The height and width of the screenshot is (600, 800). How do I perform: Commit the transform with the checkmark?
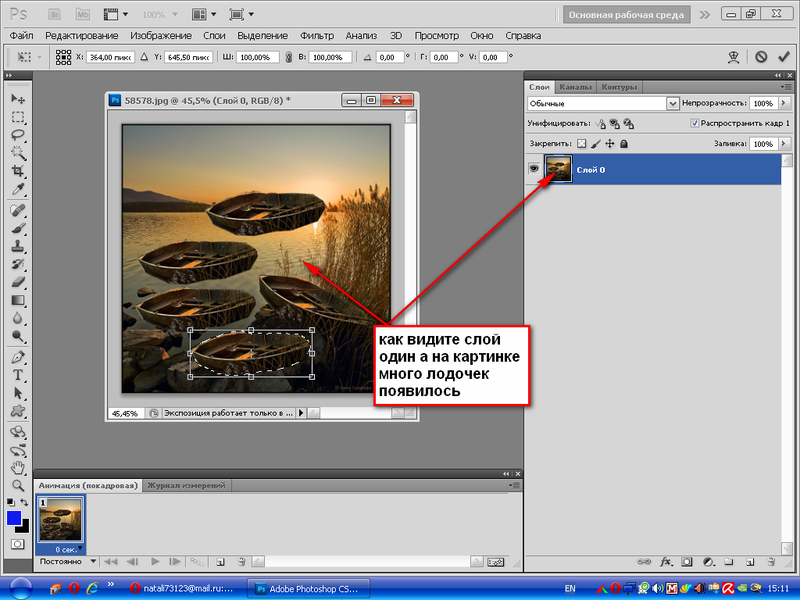click(x=783, y=57)
